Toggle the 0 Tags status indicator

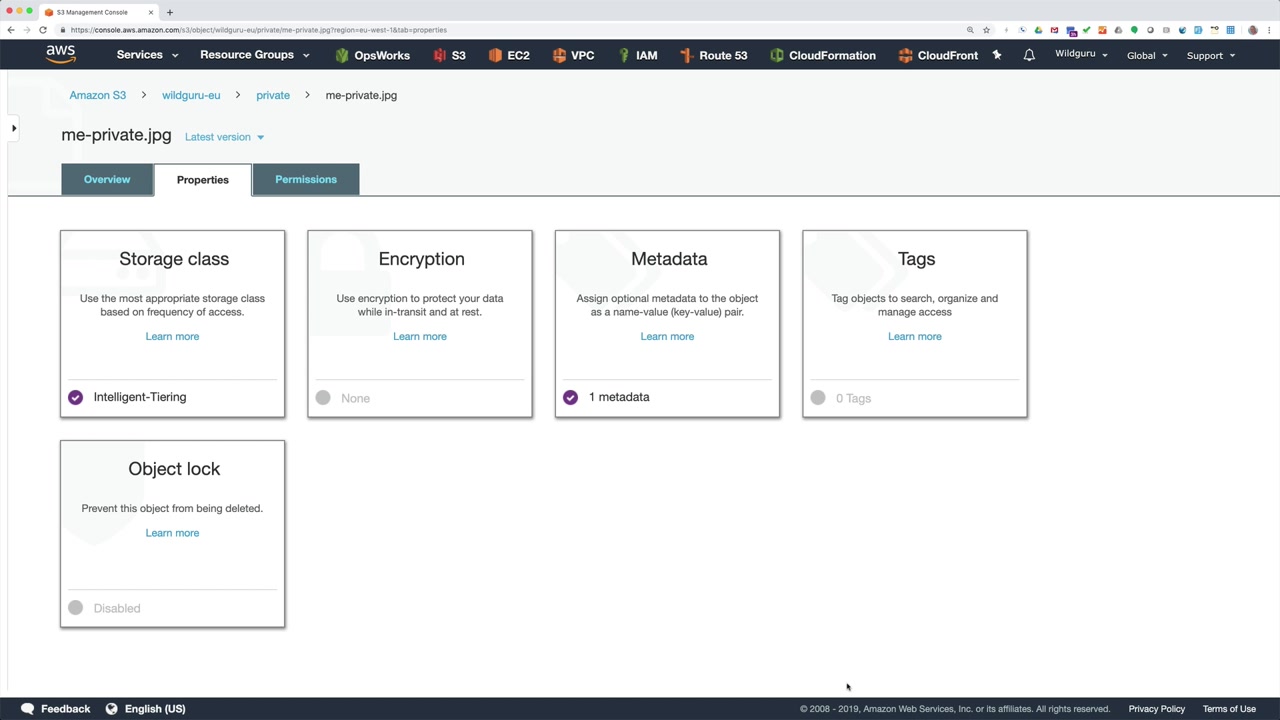coord(818,398)
